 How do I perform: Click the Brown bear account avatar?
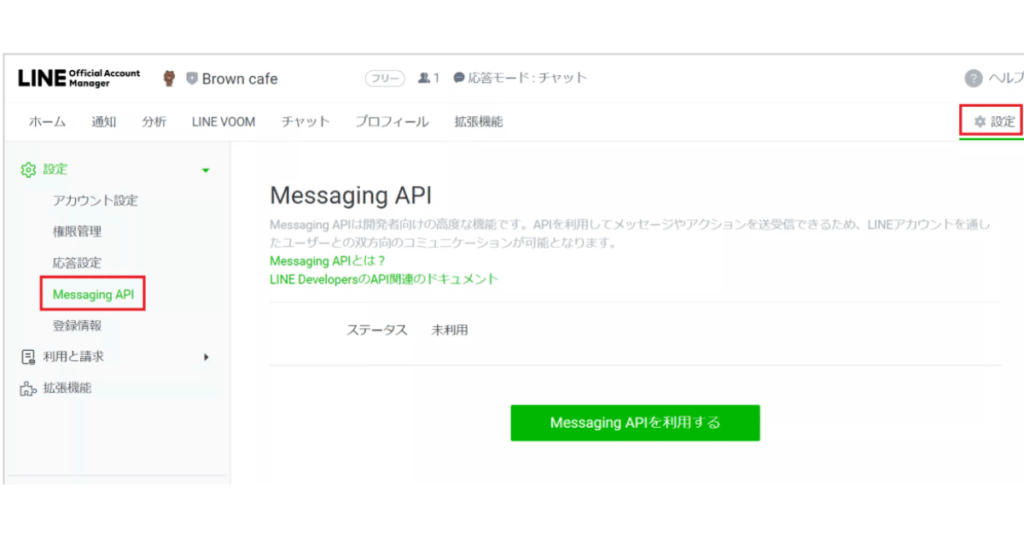(x=169, y=78)
